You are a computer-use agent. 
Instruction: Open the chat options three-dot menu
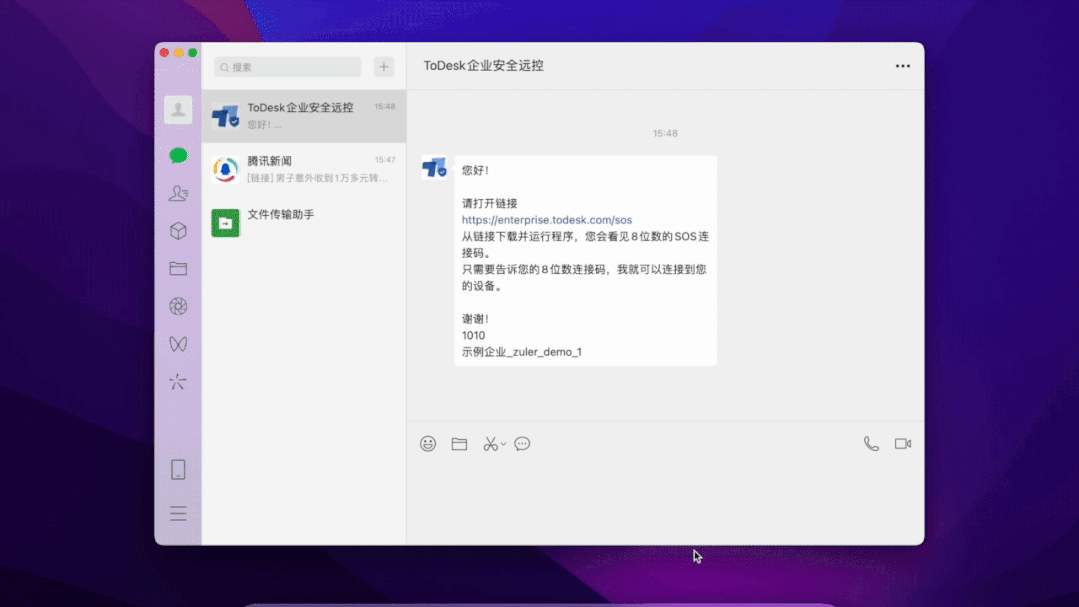coord(903,66)
